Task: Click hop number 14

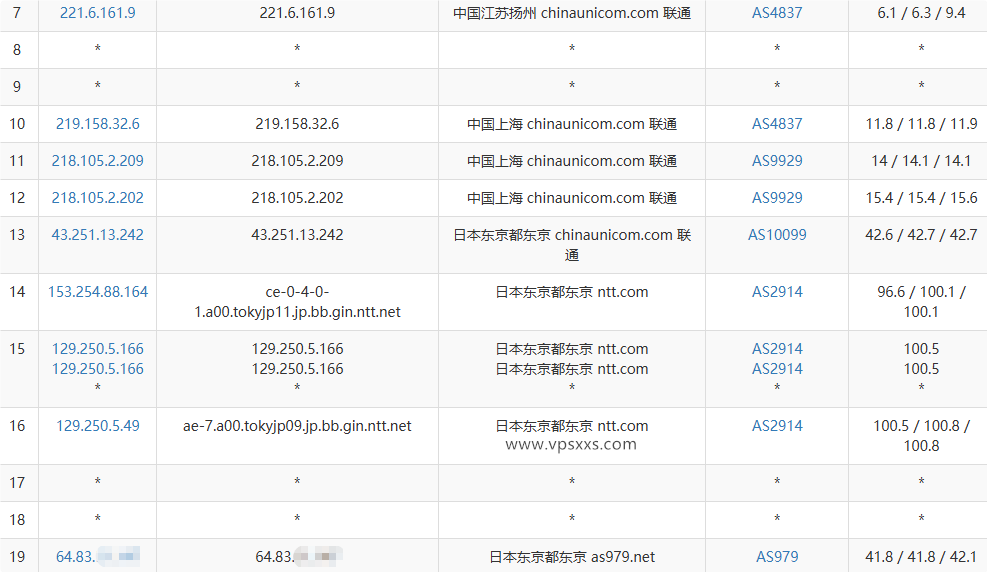Action: [x=17, y=292]
